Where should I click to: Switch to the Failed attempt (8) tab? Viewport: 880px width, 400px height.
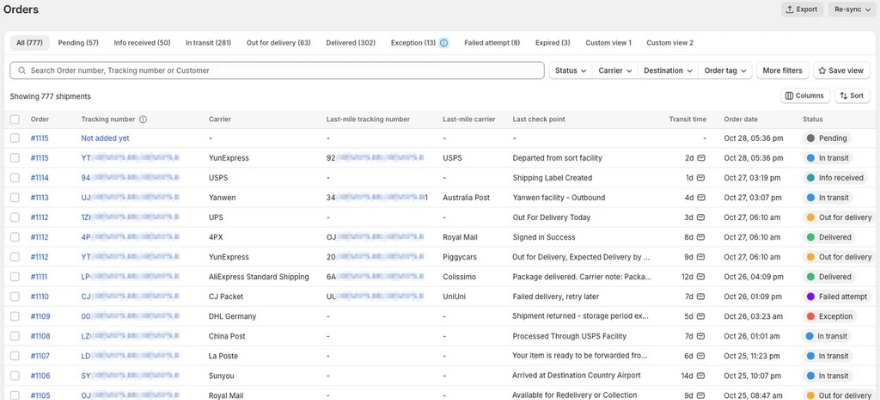[x=492, y=43]
